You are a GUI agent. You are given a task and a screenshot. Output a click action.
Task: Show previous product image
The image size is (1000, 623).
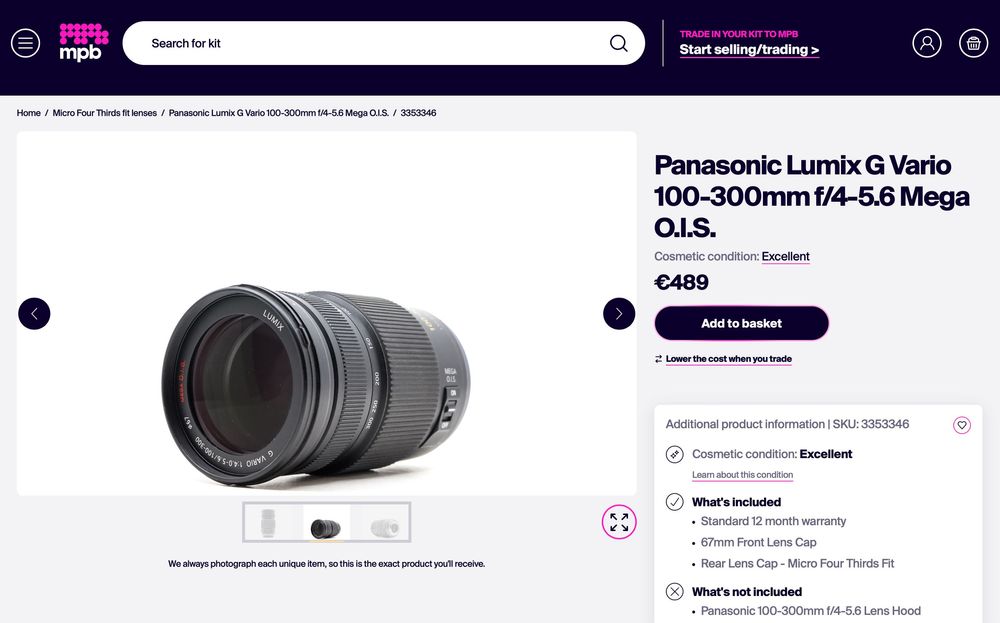coord(34,314)
